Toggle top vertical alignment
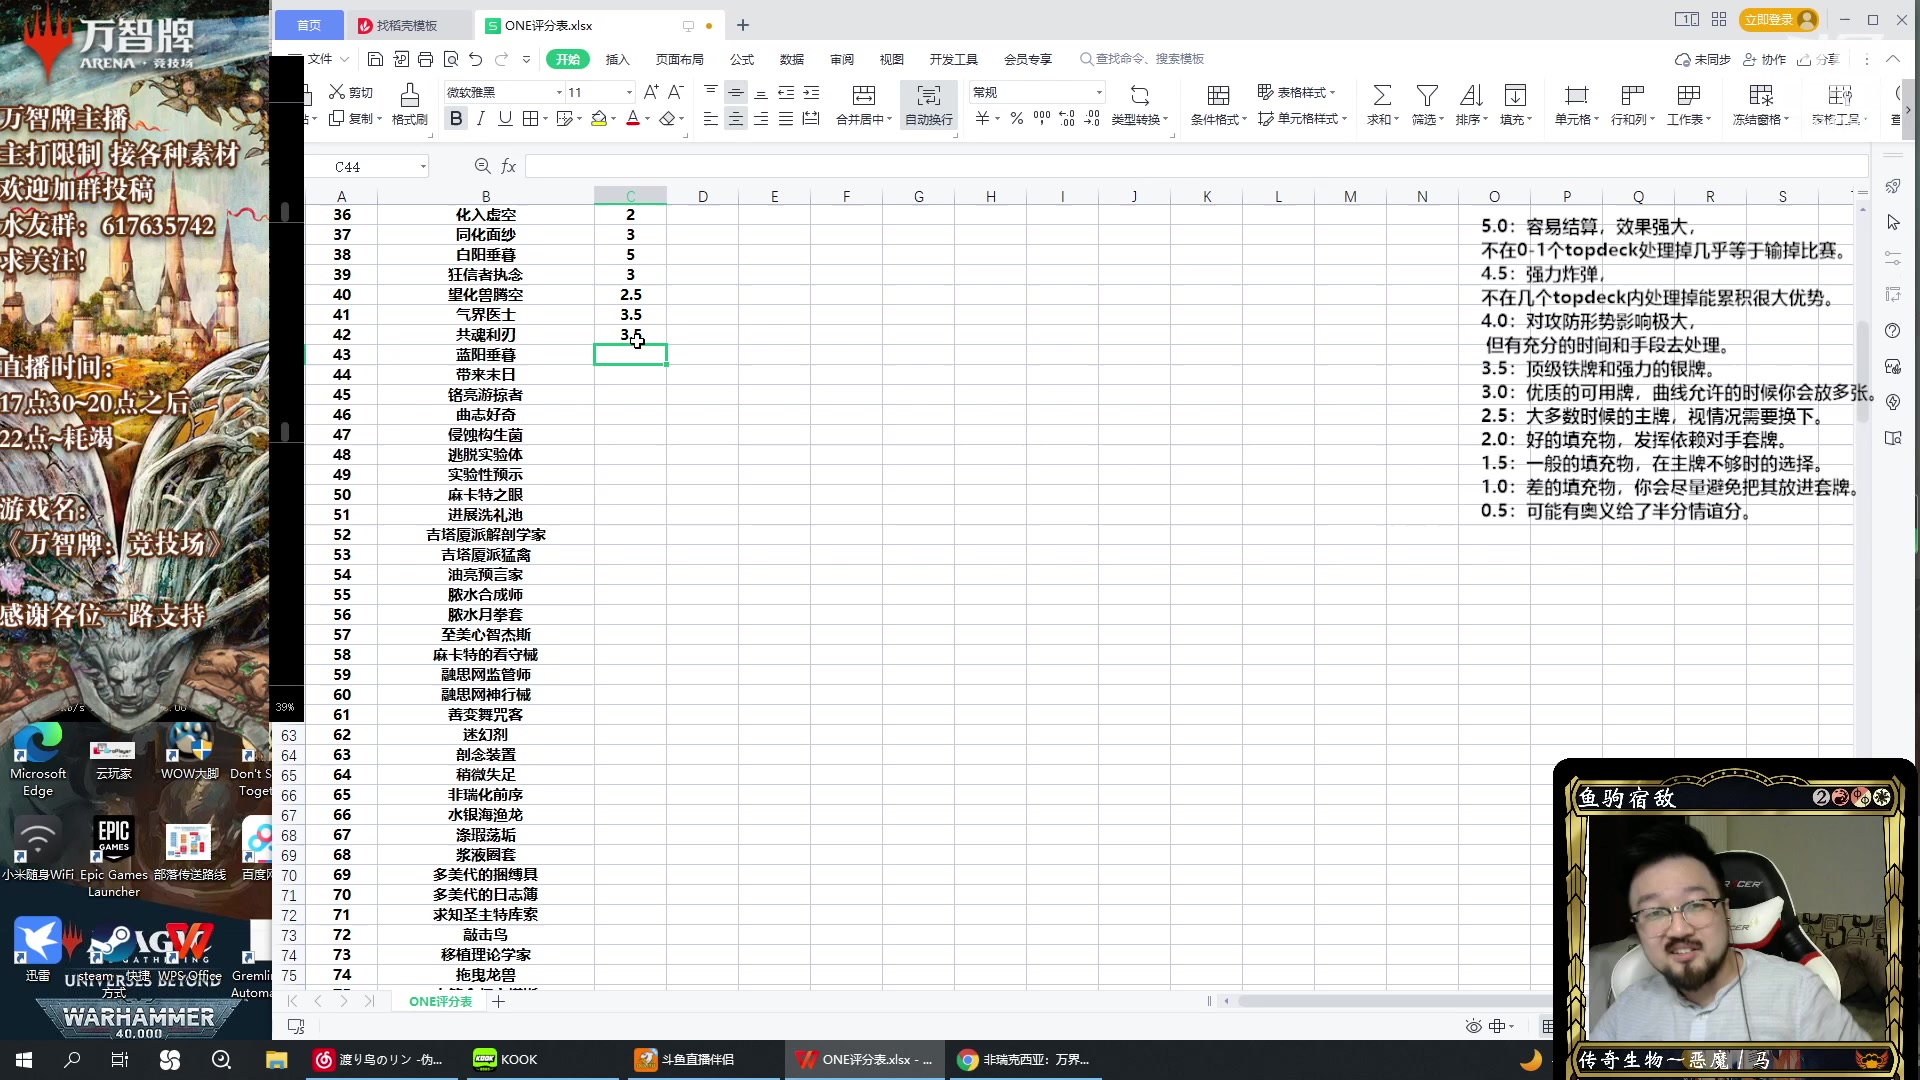This screenshot has width=1920, height=1080. tap(711, 92)
